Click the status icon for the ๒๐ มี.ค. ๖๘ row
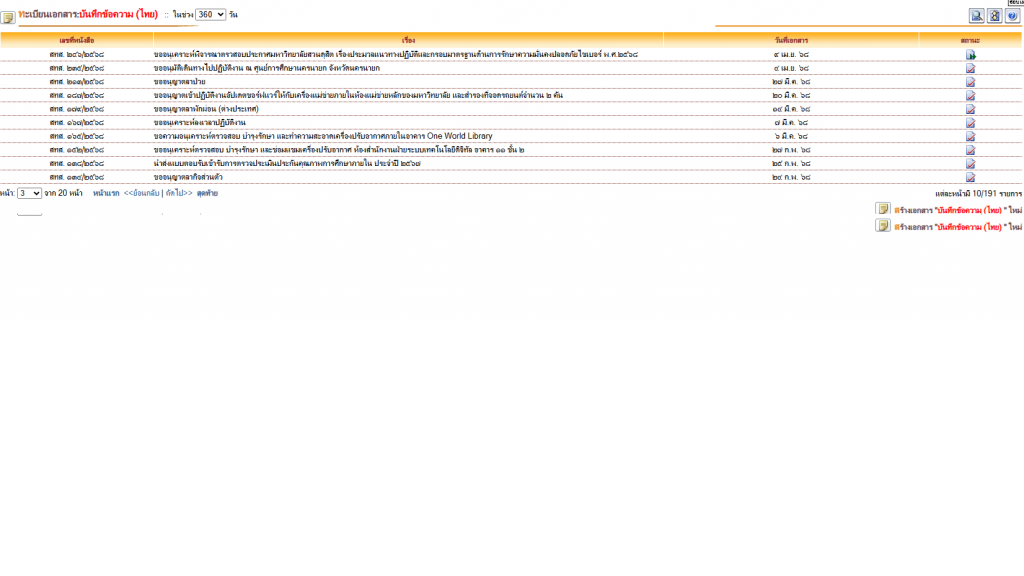 (970, 95)
